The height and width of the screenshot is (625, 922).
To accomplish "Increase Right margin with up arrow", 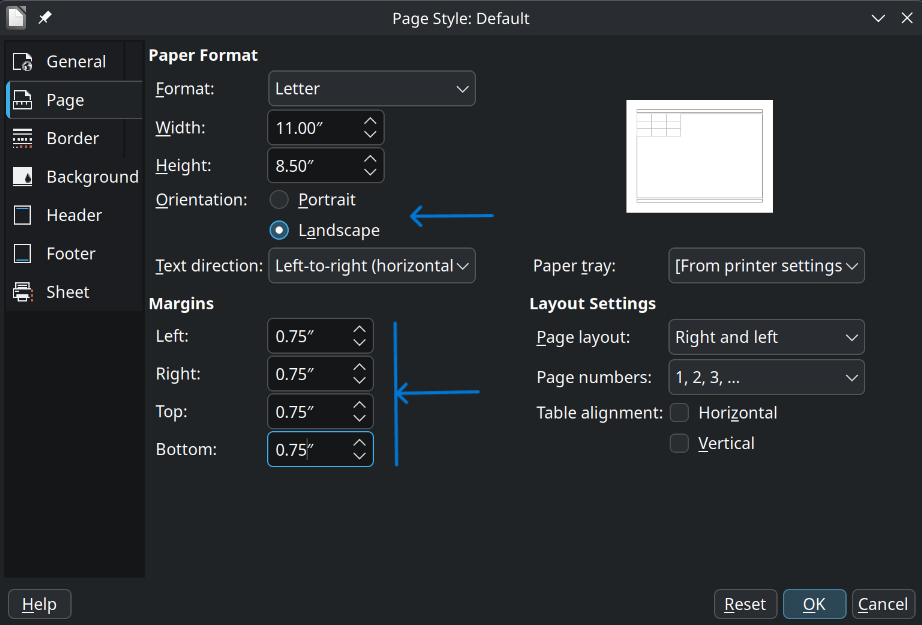I will click(x=359, y=367).
